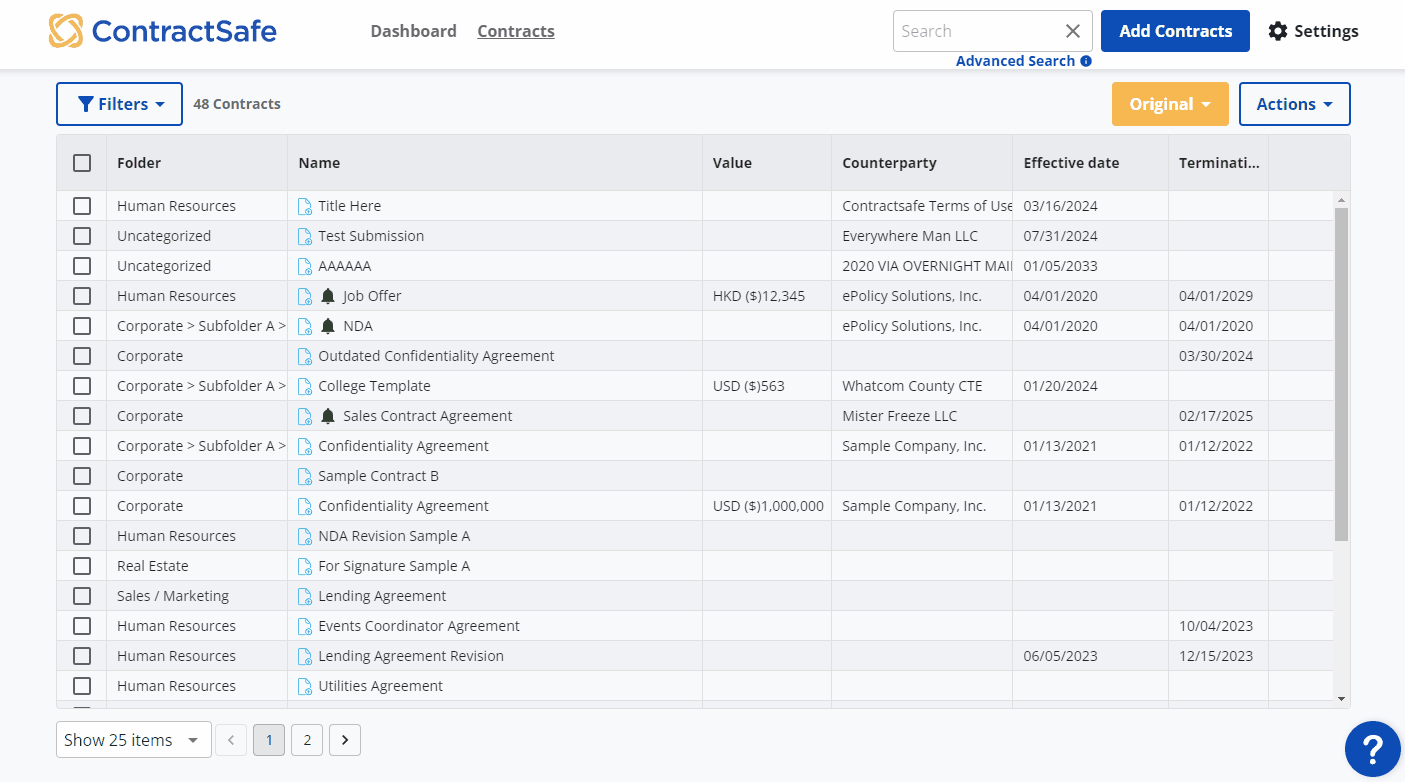Toggle the select-all checkbox in the header
This screenshot has width=1405, height=782.
pos(82,163)
